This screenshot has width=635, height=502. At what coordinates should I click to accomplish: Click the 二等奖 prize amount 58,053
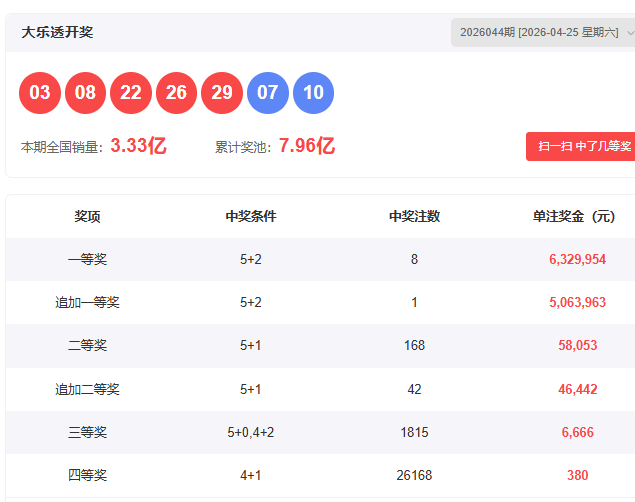click(x=577, y=345)
